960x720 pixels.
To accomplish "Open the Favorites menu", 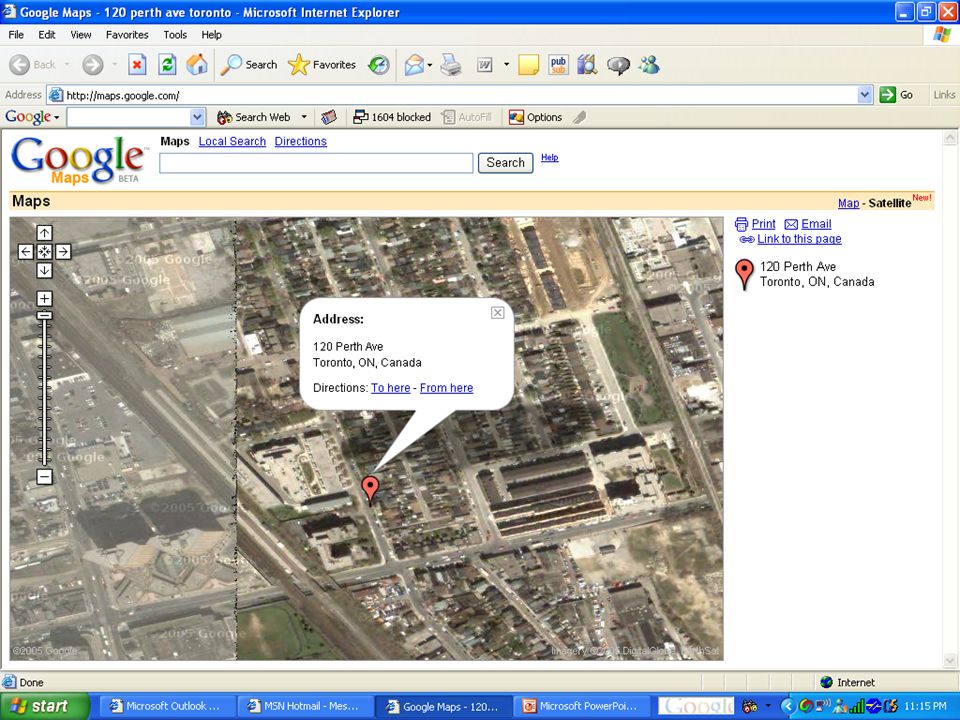I will tap(127, 35).
